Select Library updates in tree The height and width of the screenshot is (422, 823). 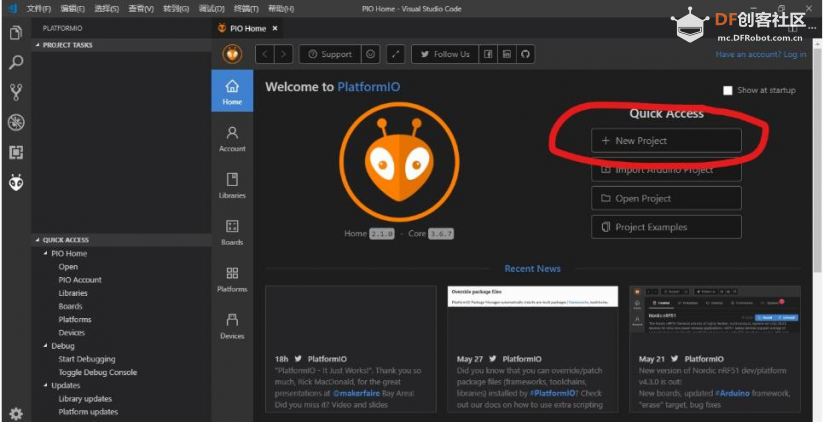click(x=85, y=398)
